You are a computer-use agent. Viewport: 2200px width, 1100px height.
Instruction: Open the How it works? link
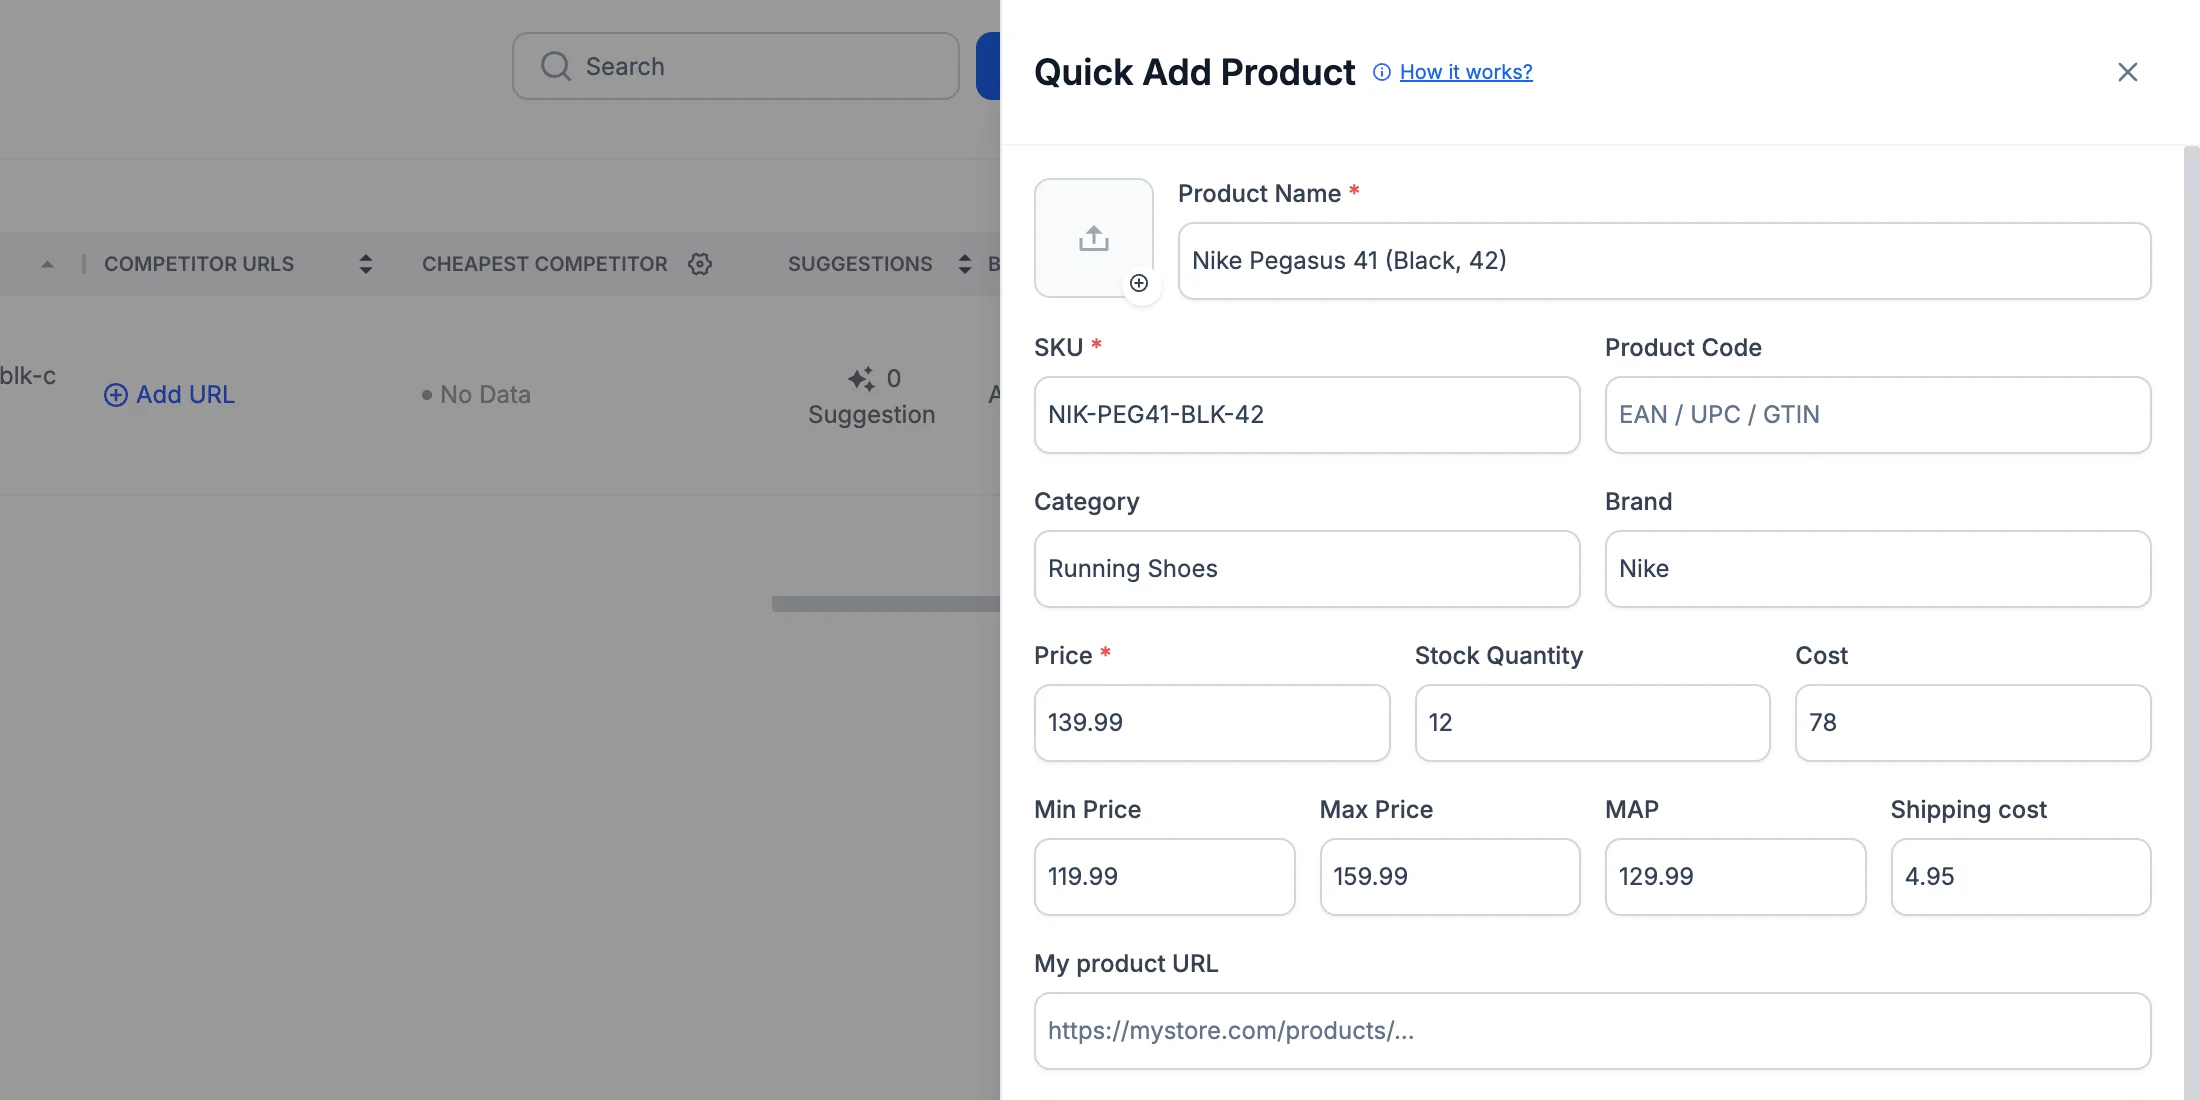click(x=1466, y=72)
